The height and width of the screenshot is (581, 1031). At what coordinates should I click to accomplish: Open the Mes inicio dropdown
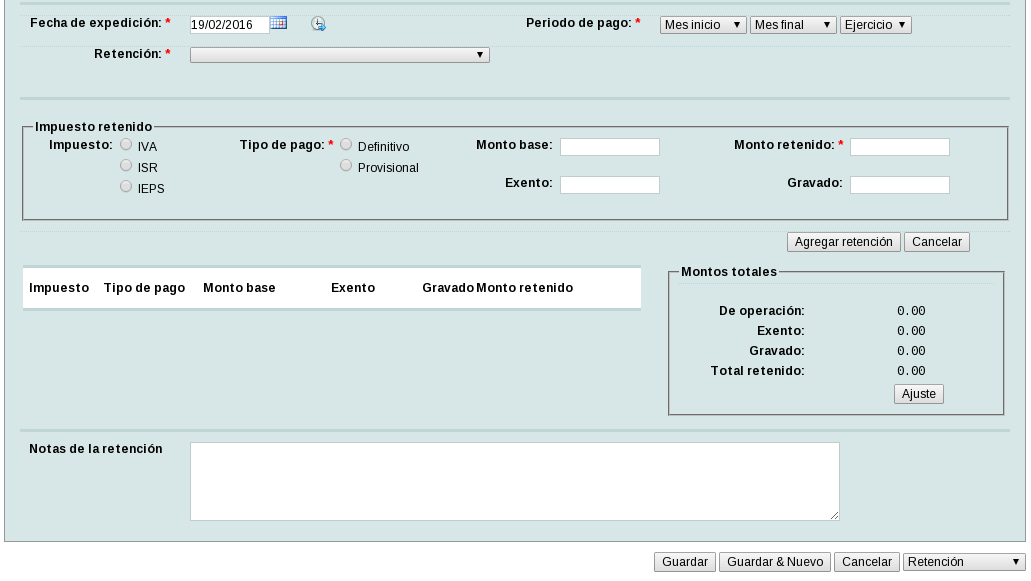pos(703,25)
